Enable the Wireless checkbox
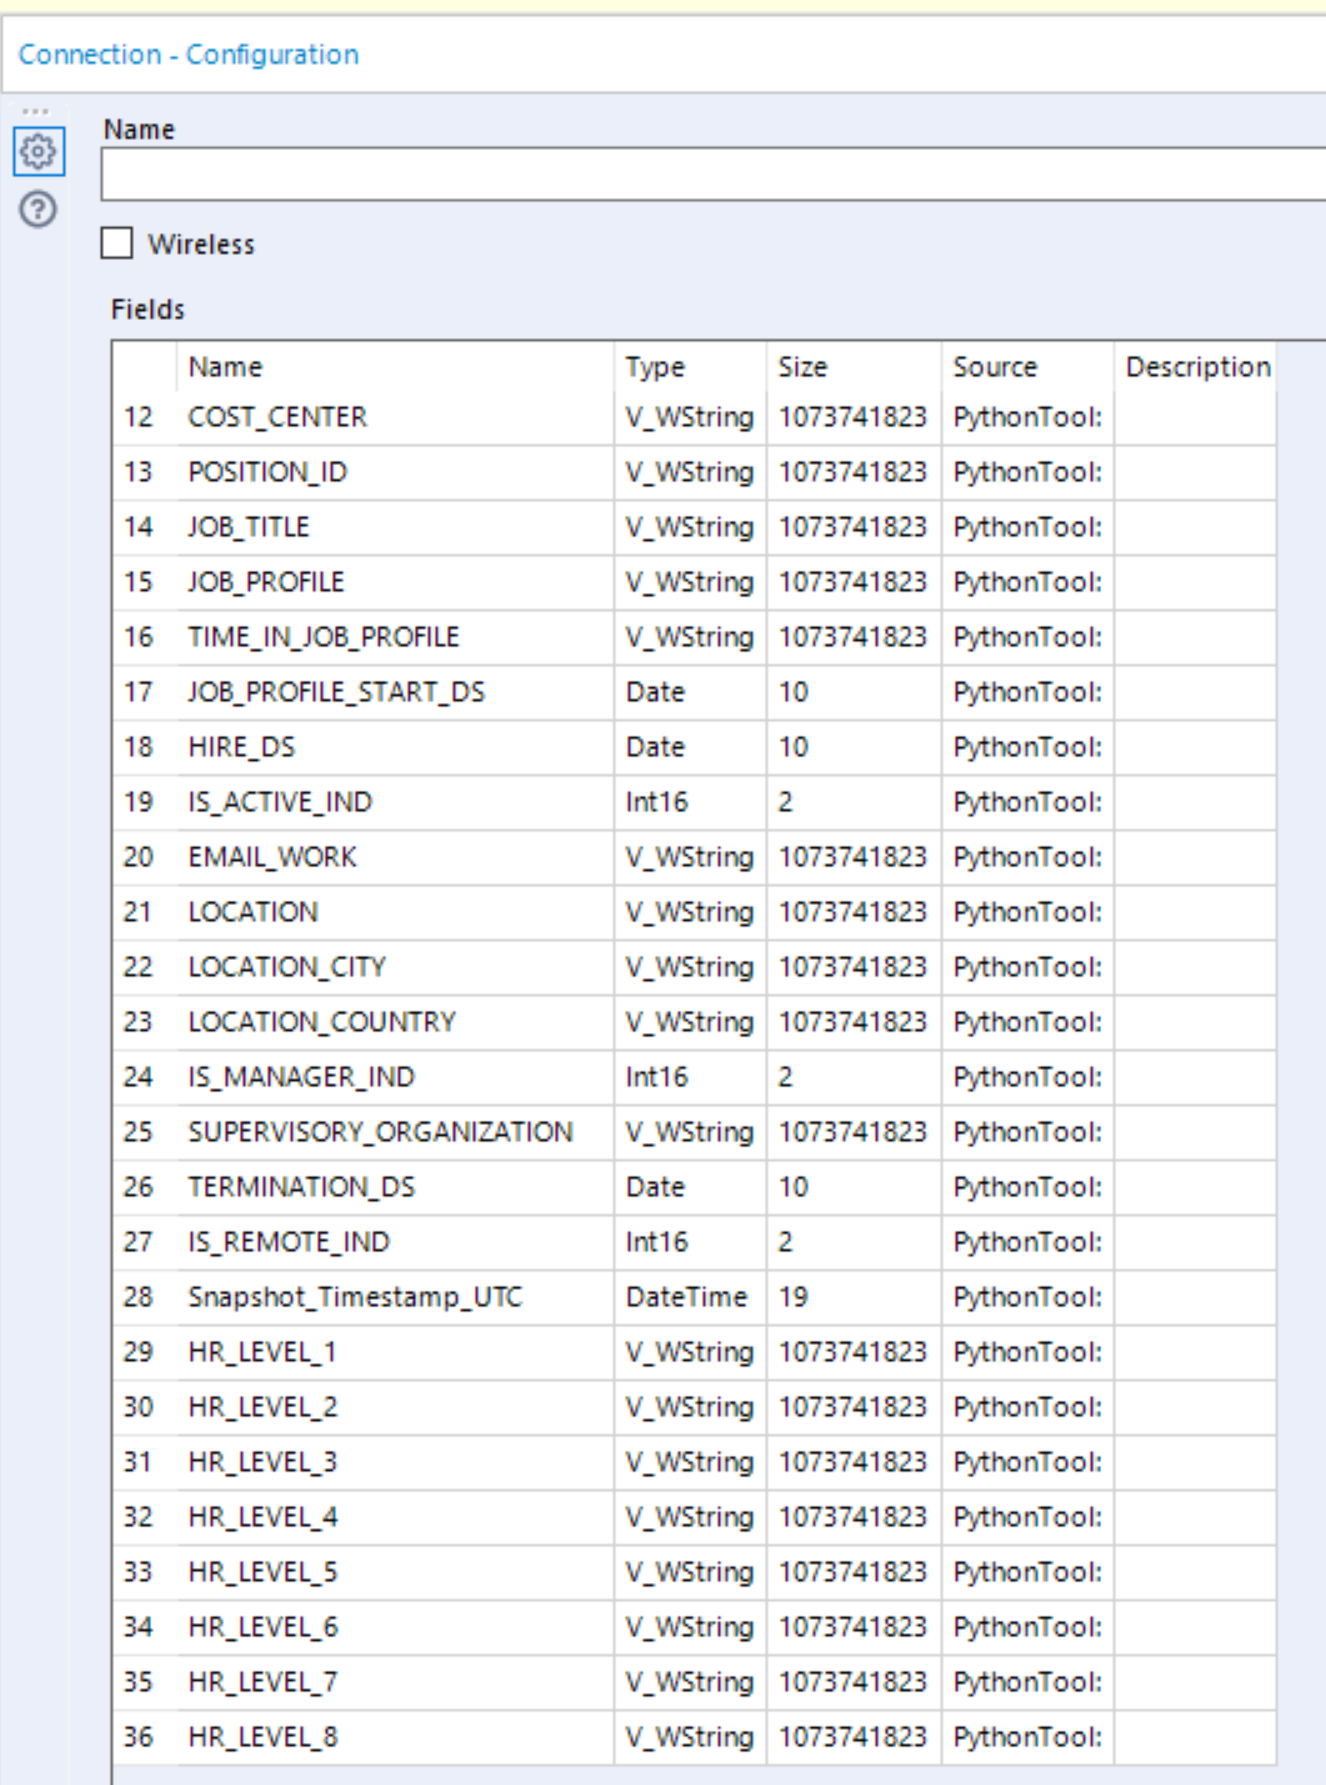Screen dimensions: 1326x1785 coord(117,243)
